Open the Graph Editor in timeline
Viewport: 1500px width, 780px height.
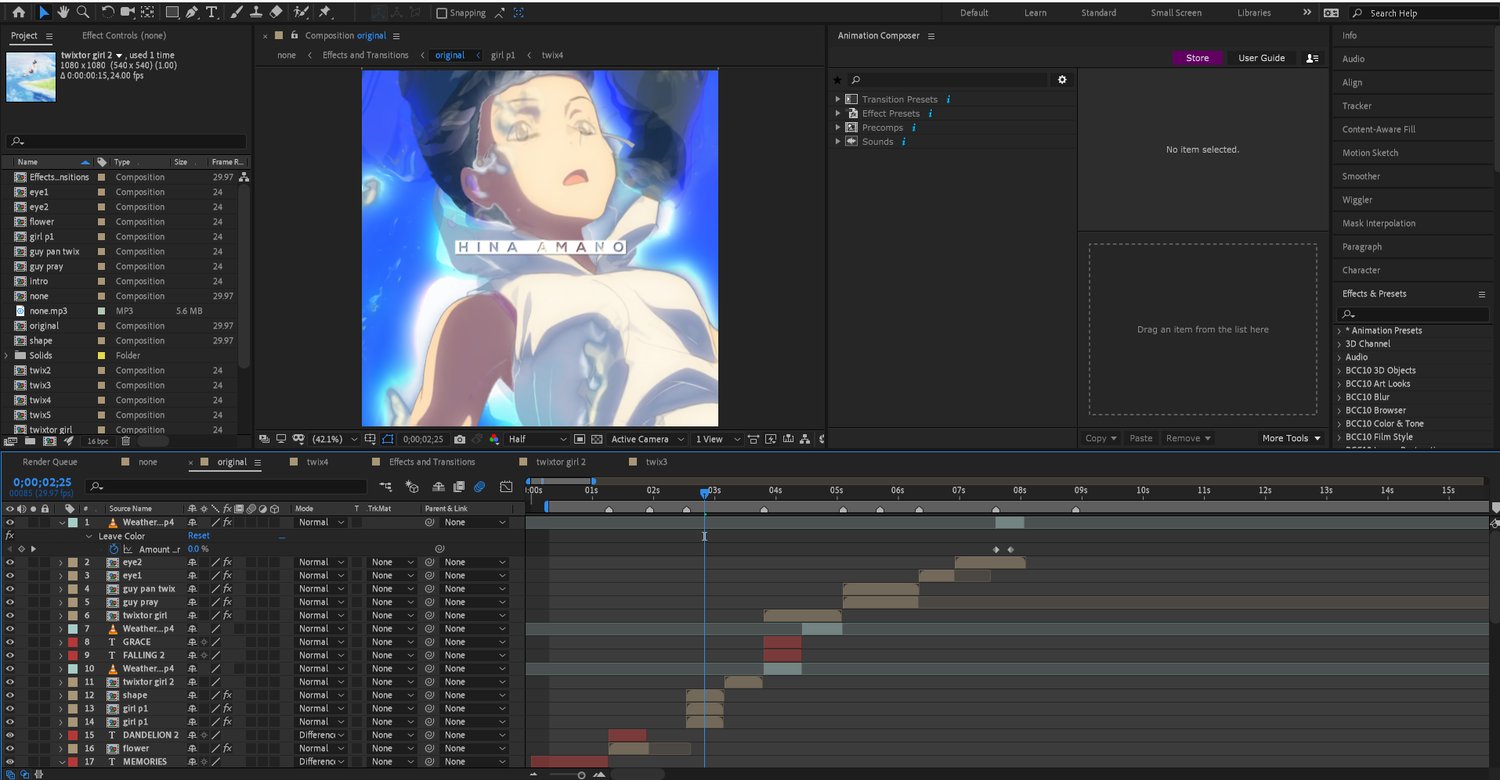(506, 487)
